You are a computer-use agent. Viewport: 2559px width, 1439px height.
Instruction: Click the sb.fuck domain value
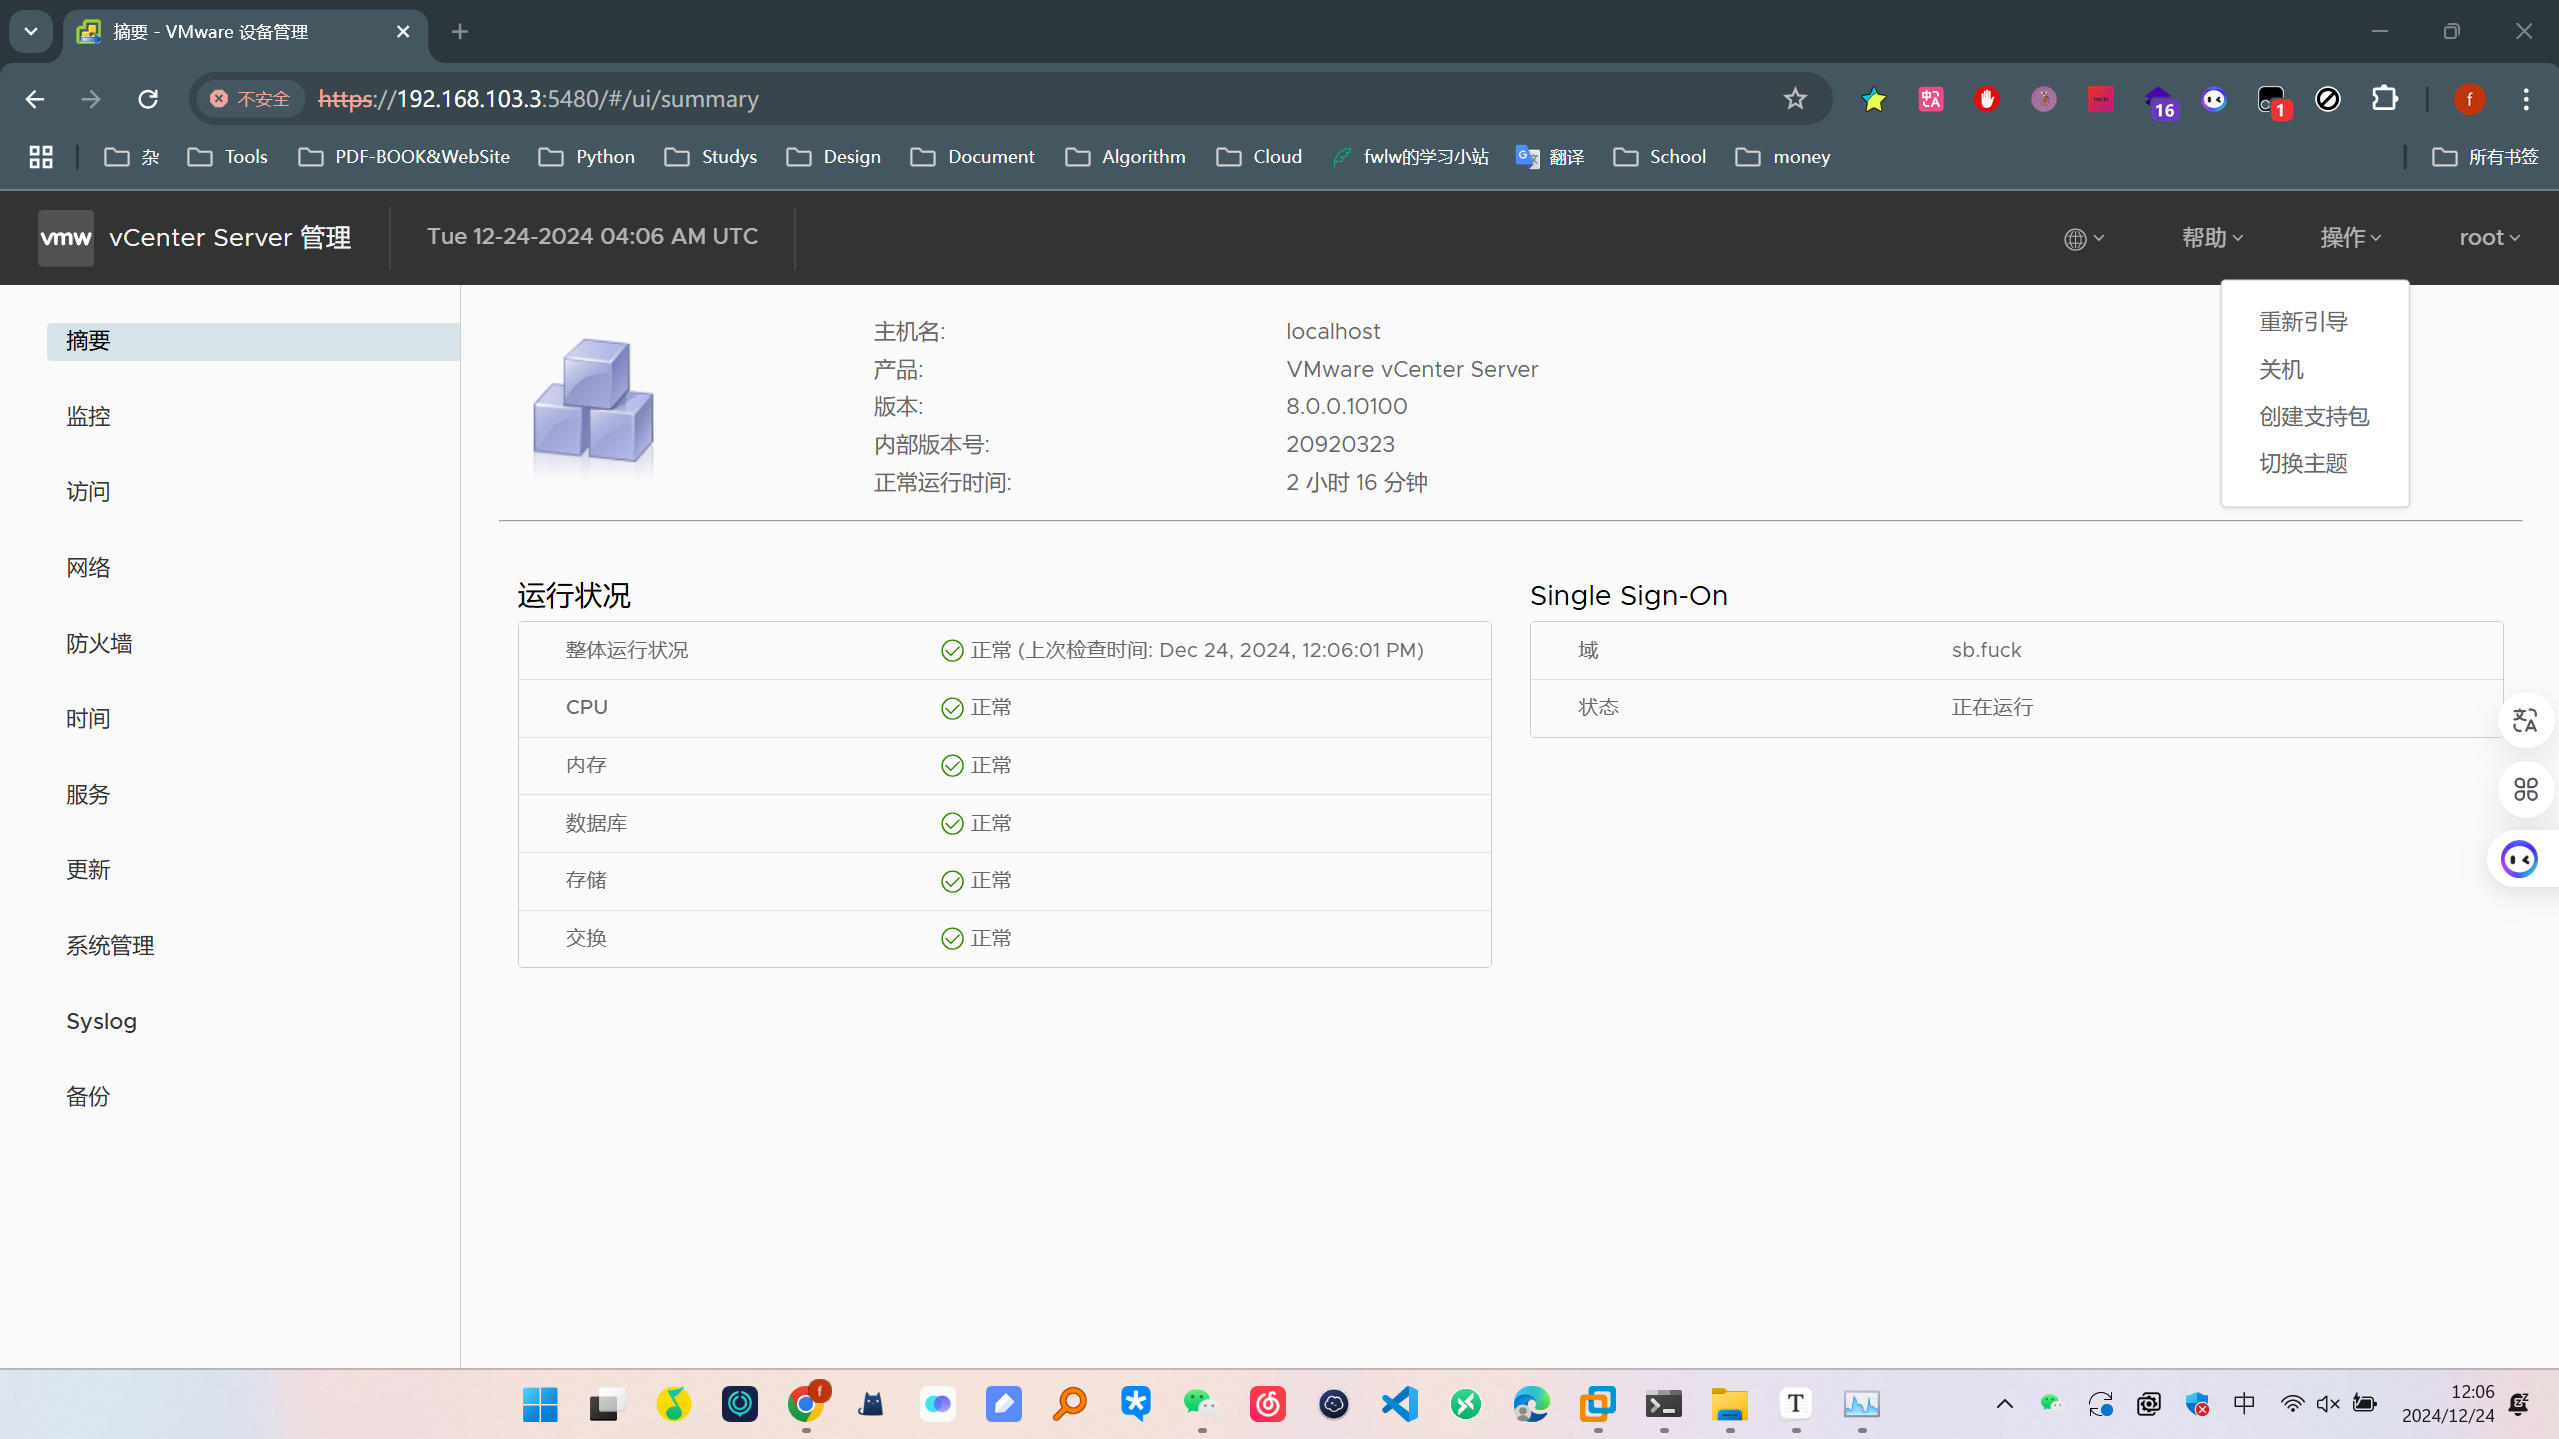[x=1986, y=650]
